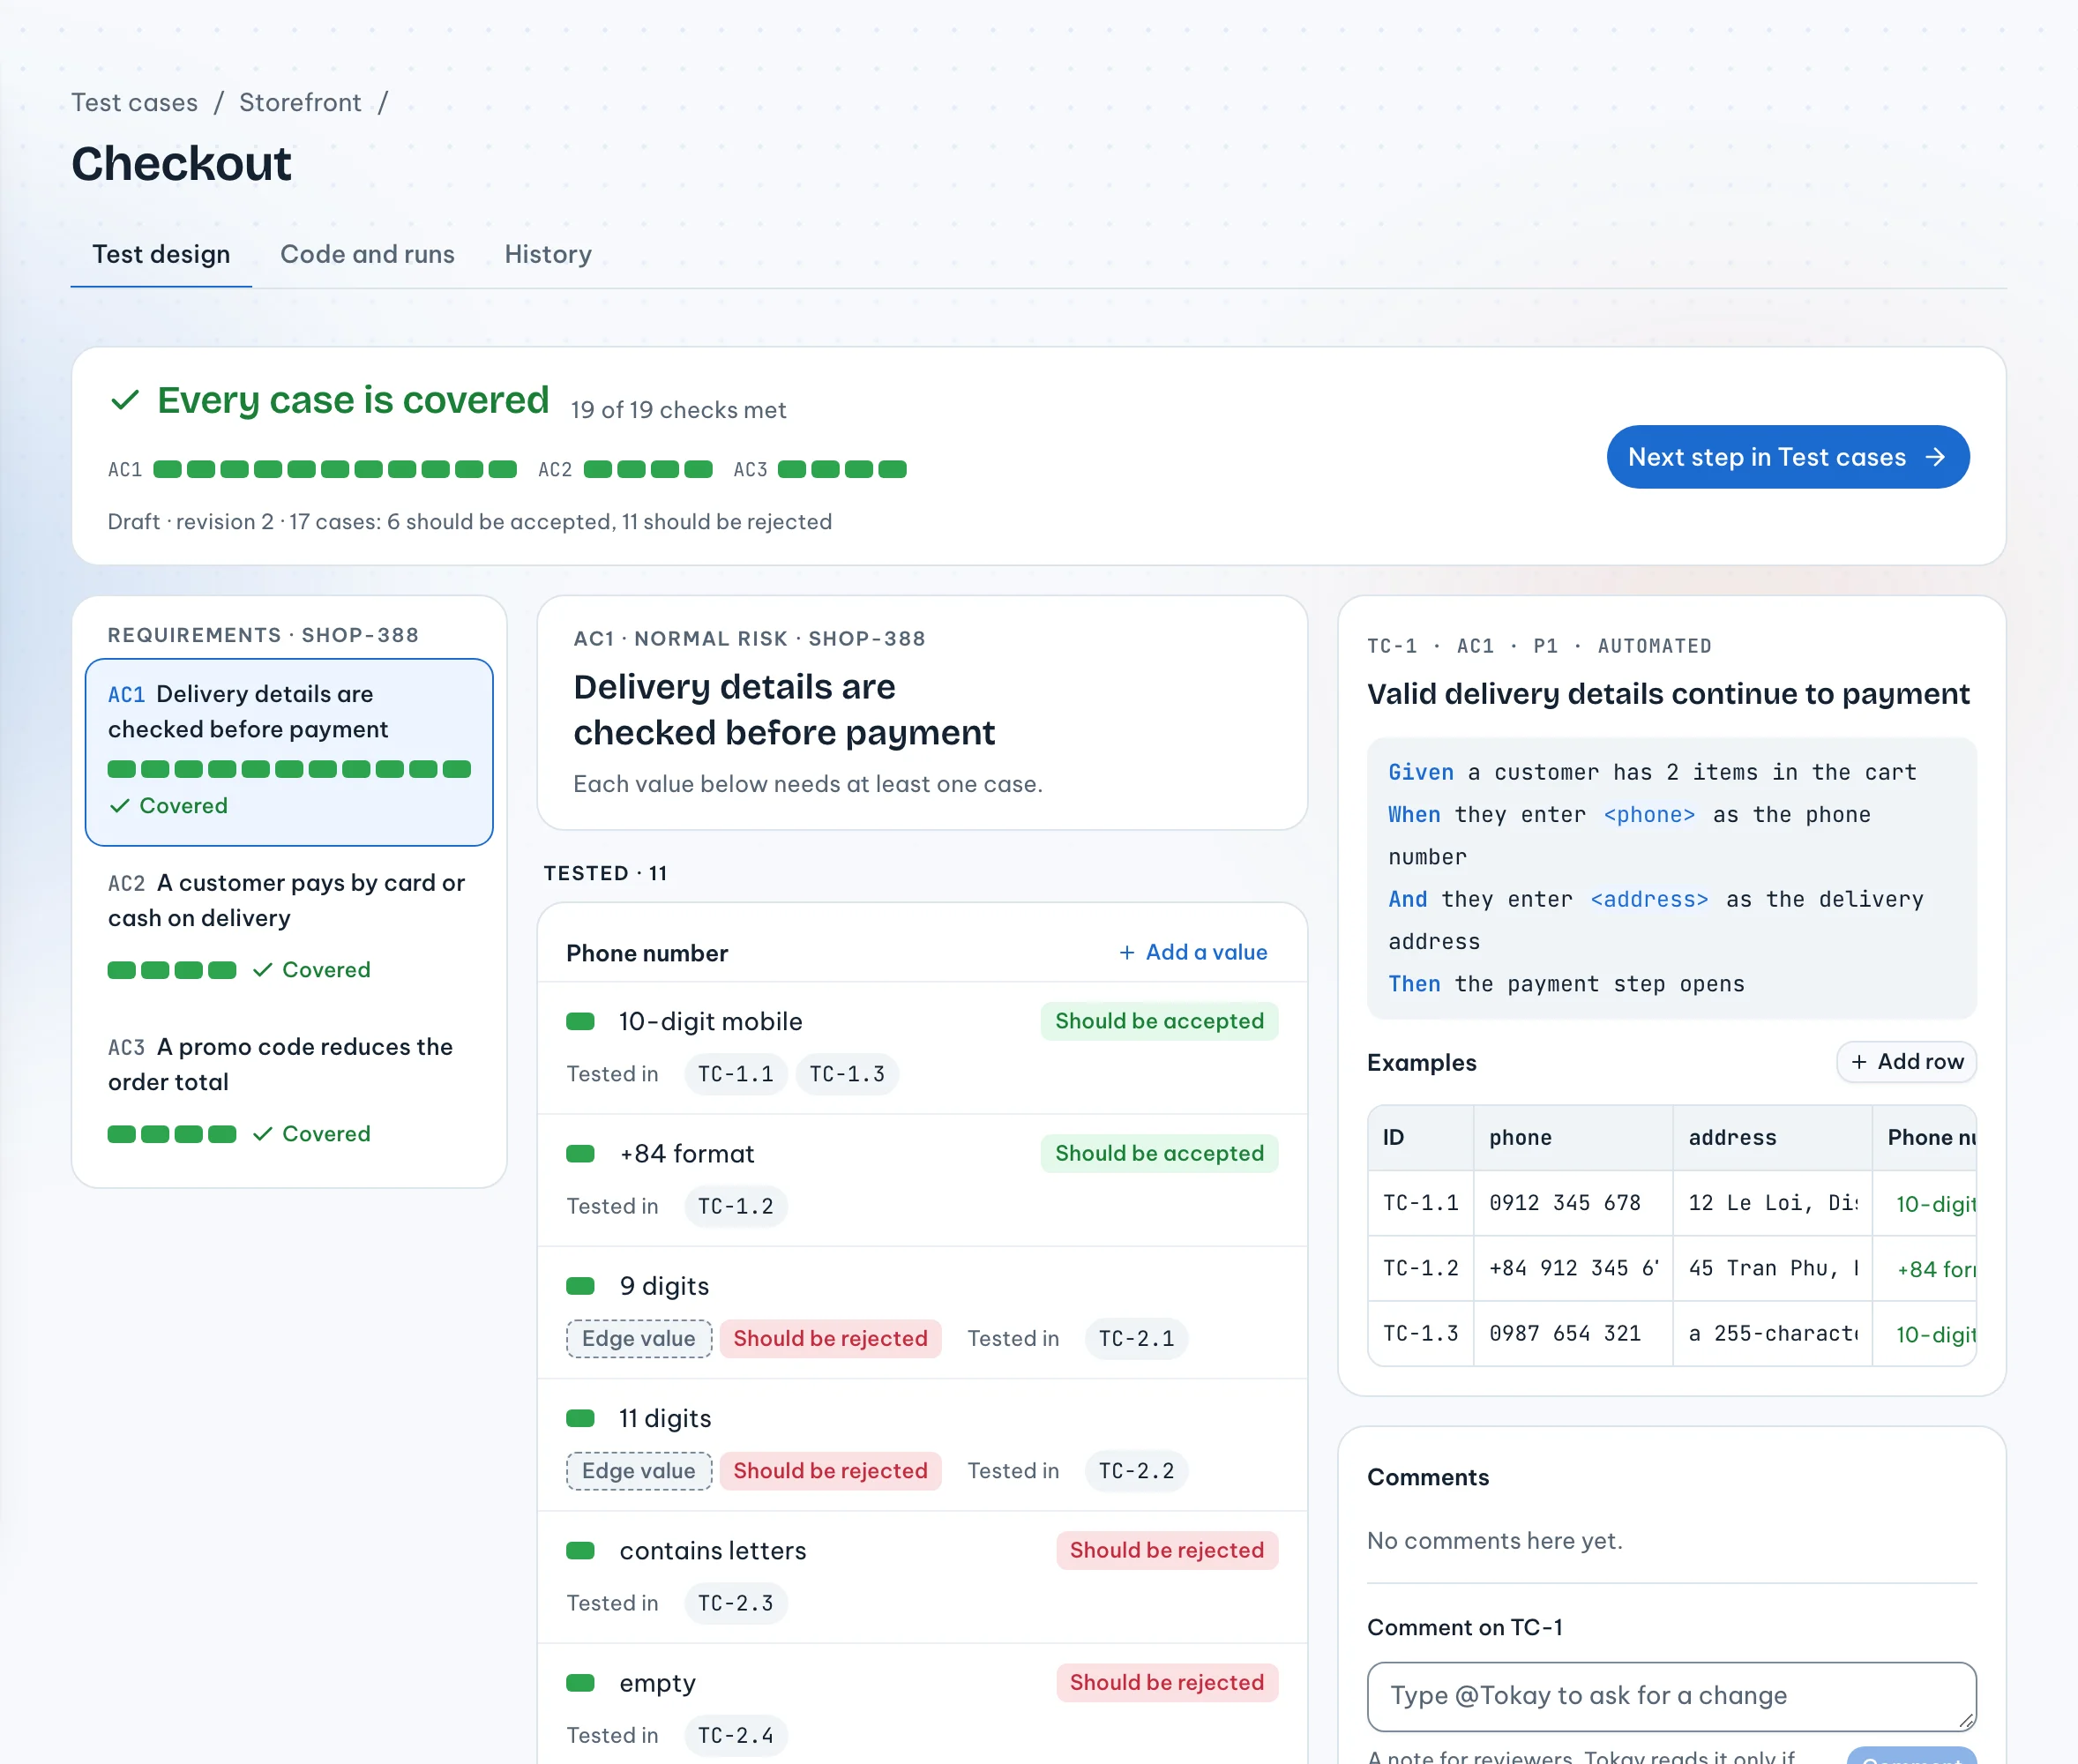Open TC-2.3 chip for contains letters
Screen dimensions: 2078x1764
click(x=735, y=1603)
